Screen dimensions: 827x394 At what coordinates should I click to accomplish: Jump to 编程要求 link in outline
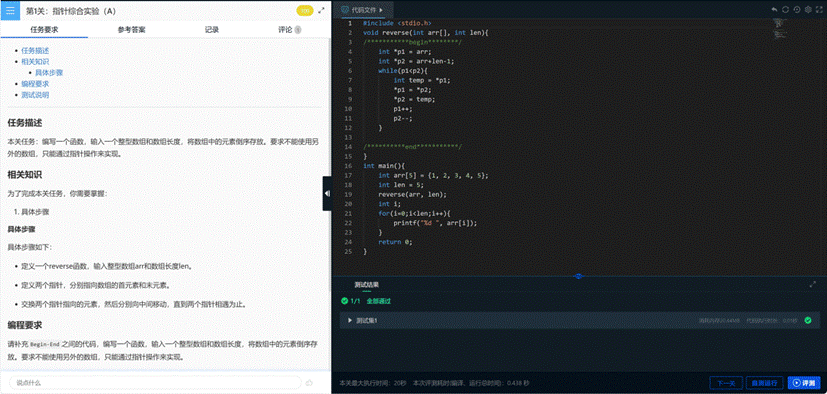coord(35,84)
